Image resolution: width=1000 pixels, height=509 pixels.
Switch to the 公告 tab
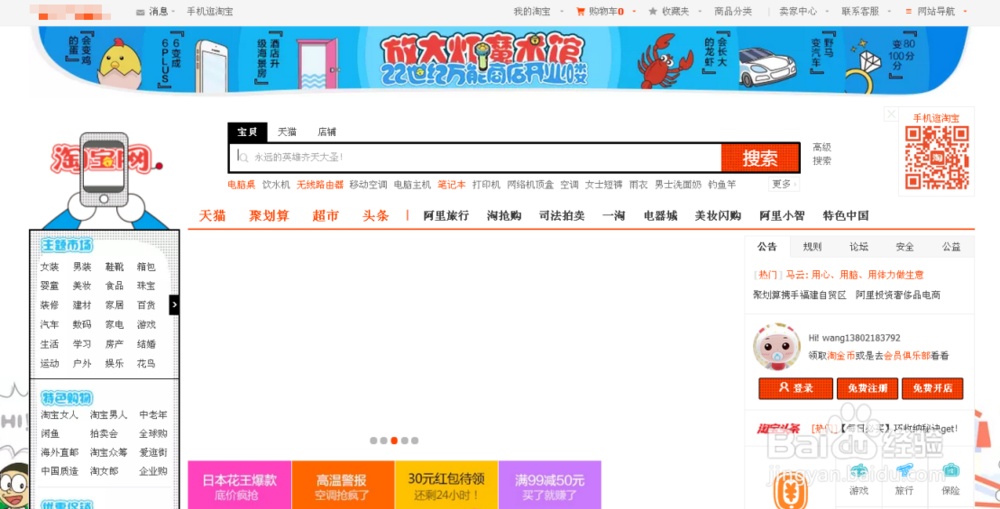[767, 247]
